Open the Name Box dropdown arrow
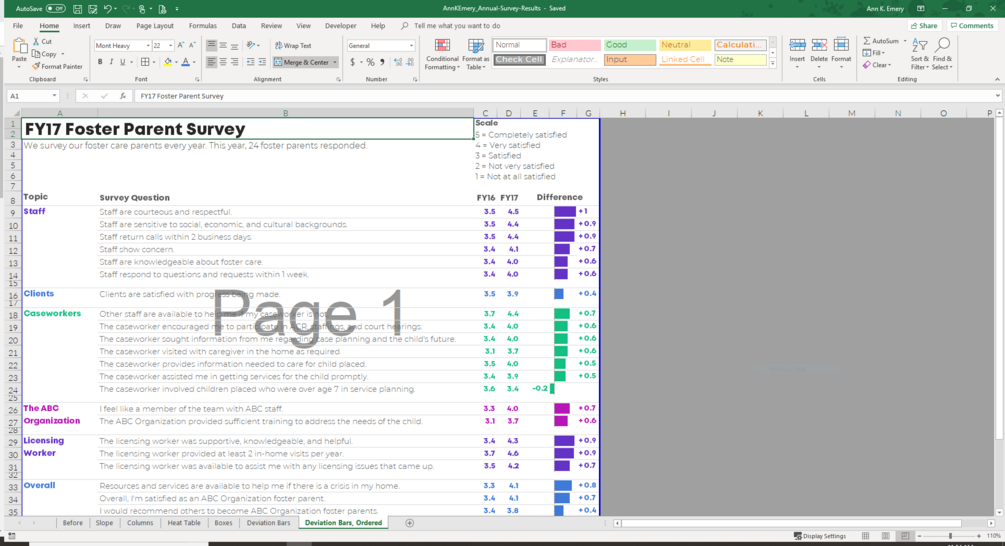The width and height of the screenshot is (1005, 546). 54,96
